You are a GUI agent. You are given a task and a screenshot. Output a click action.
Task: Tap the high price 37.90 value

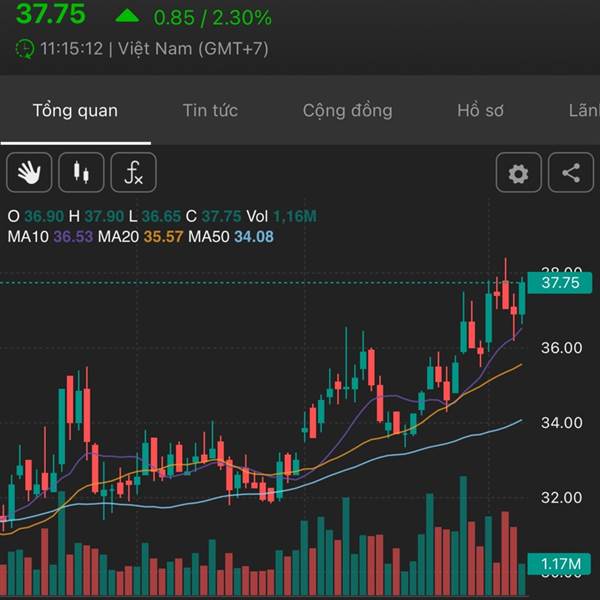(104, 216)
